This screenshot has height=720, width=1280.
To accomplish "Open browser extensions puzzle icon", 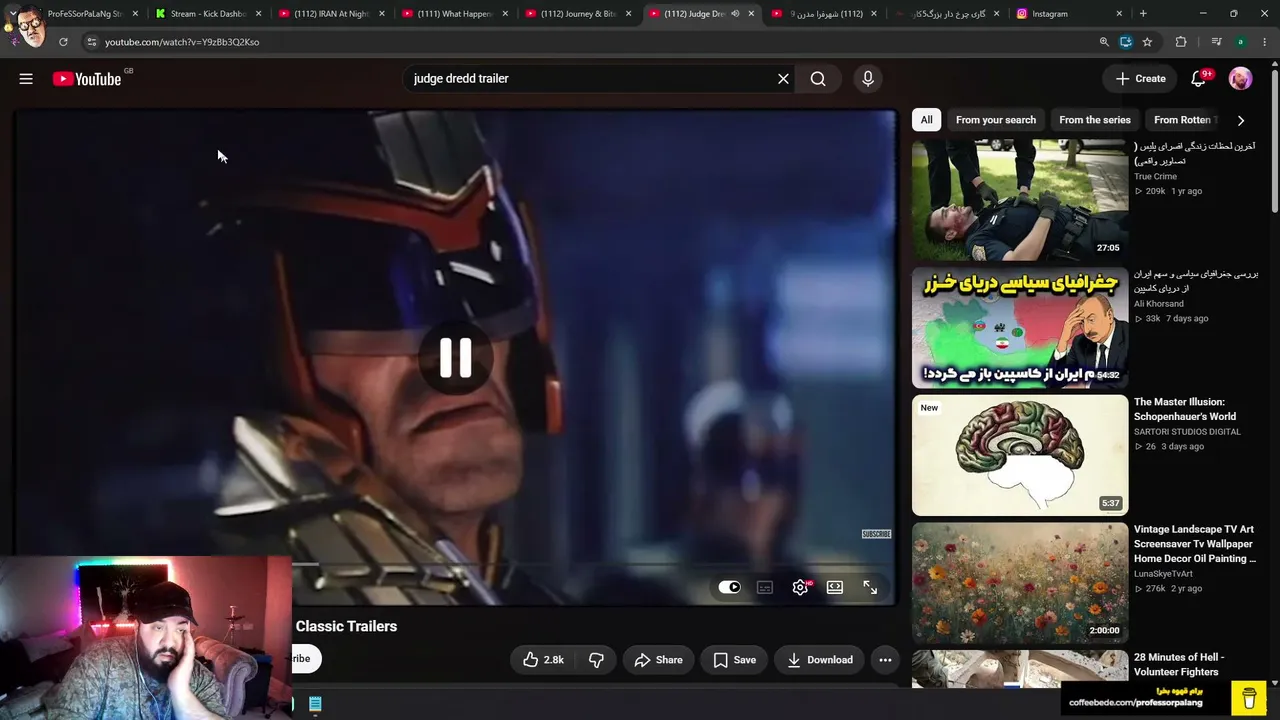I will 1181,42.
